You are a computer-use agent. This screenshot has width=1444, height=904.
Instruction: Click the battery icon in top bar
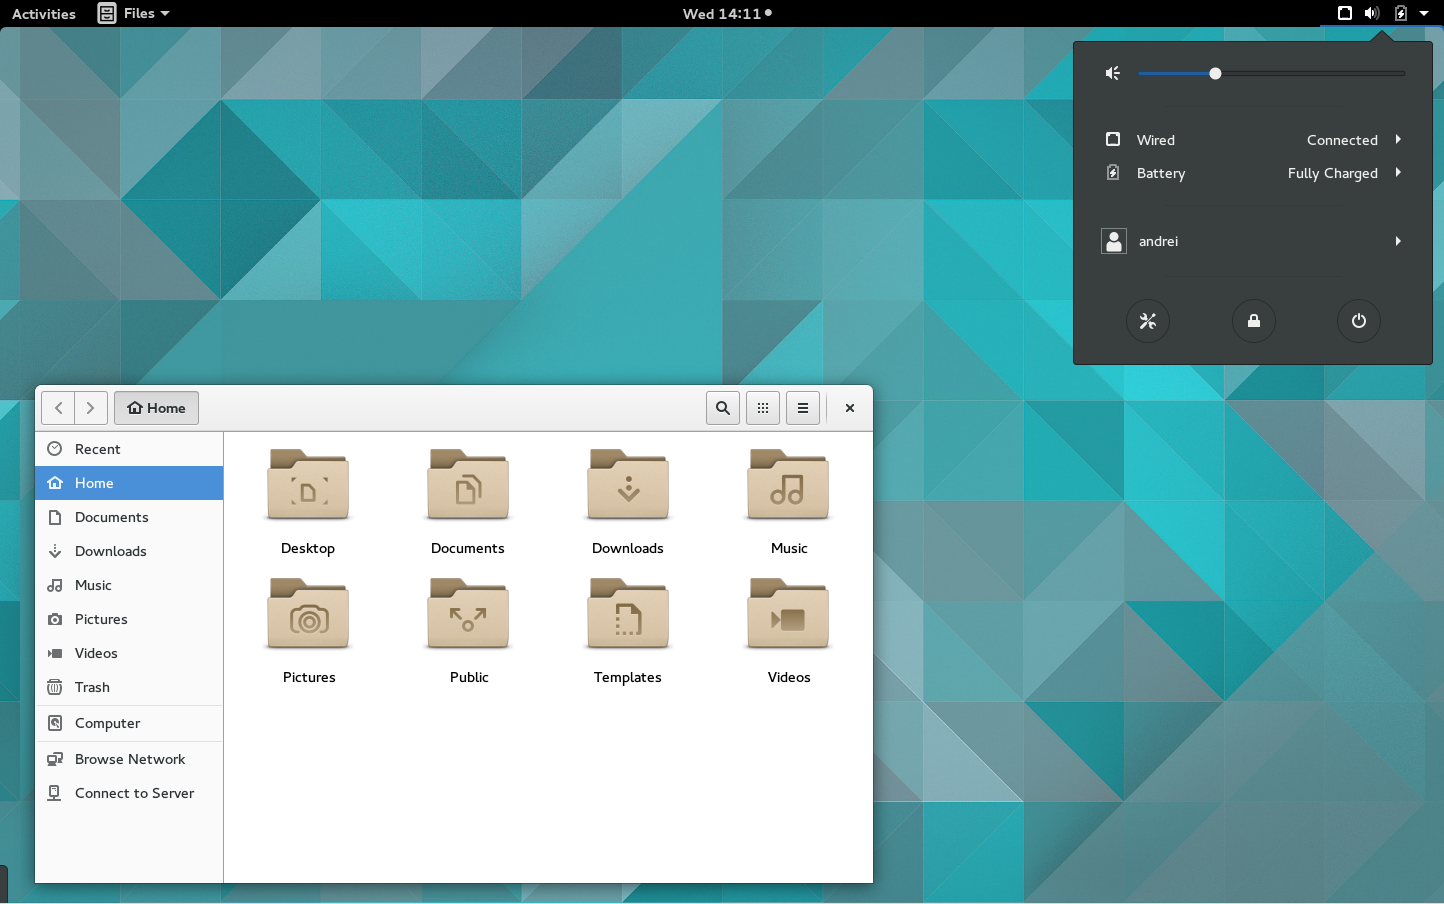click(1401, 14)
